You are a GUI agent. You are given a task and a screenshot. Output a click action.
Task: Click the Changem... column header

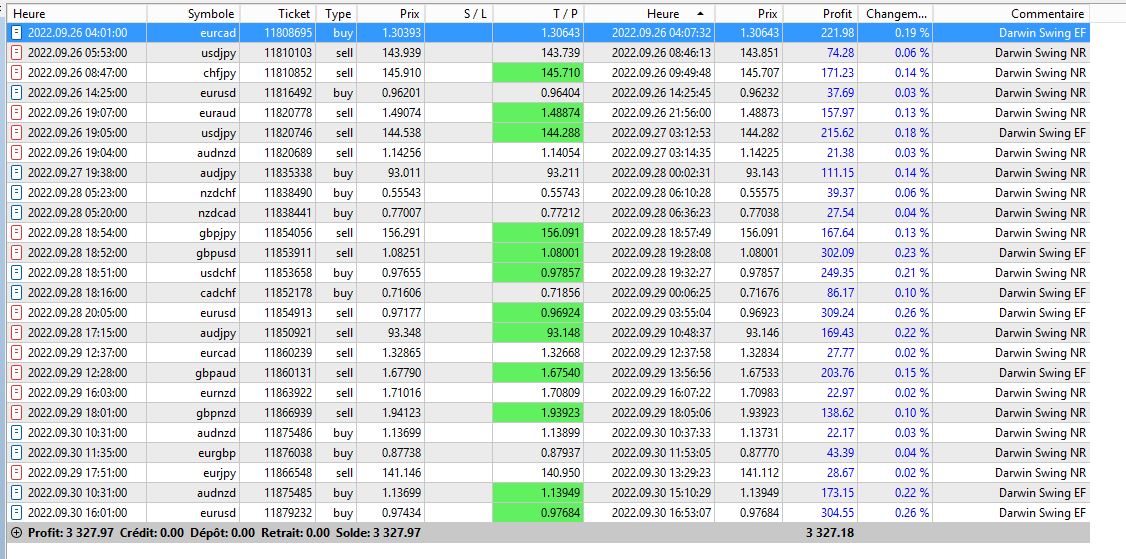pos(897,14)
